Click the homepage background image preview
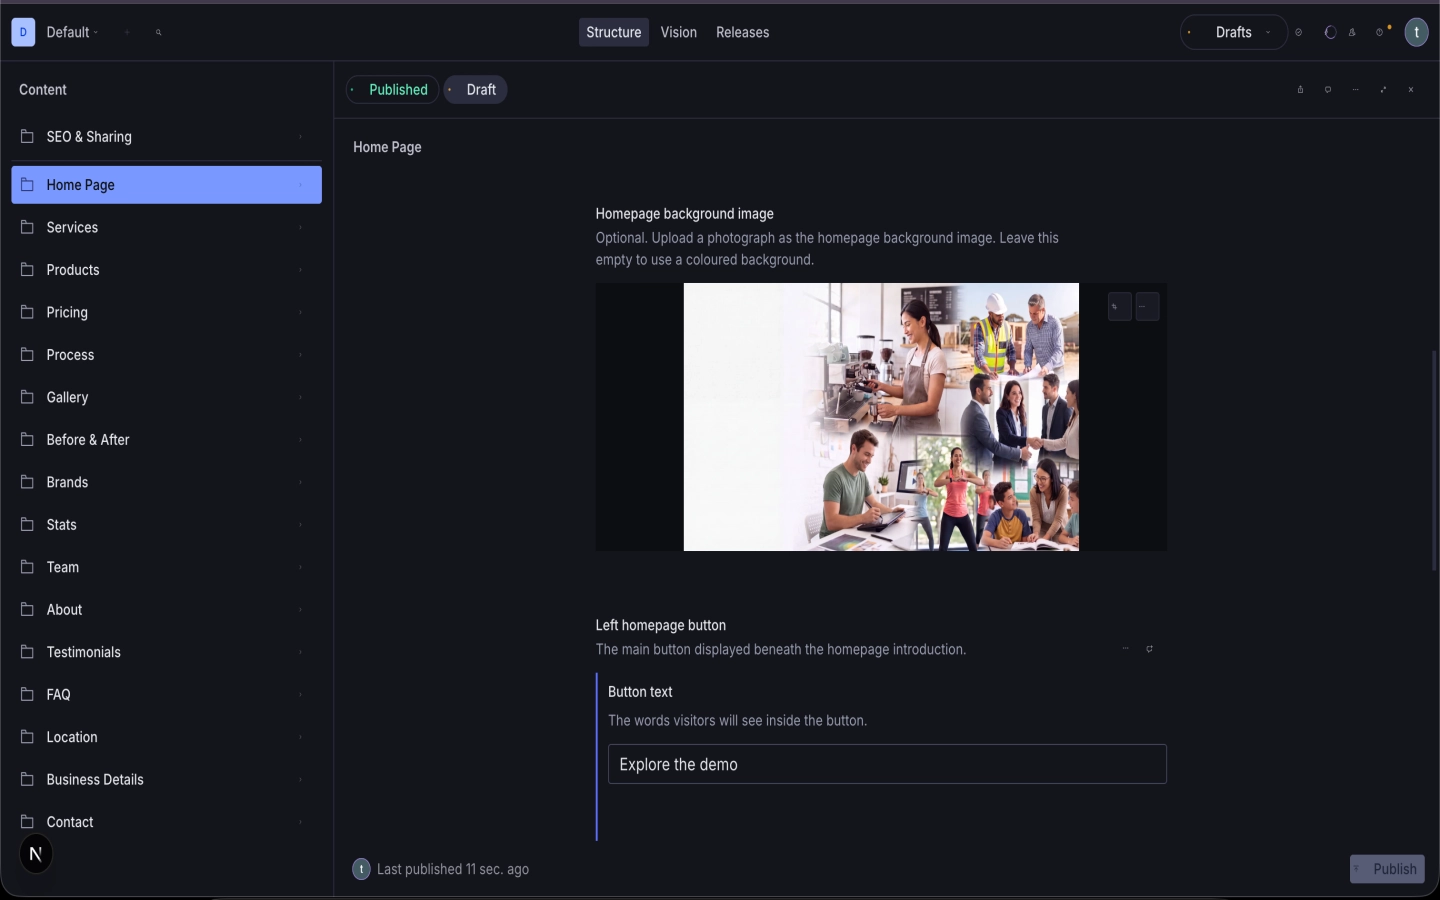The image size is (1440, 900). pos(881,417)
